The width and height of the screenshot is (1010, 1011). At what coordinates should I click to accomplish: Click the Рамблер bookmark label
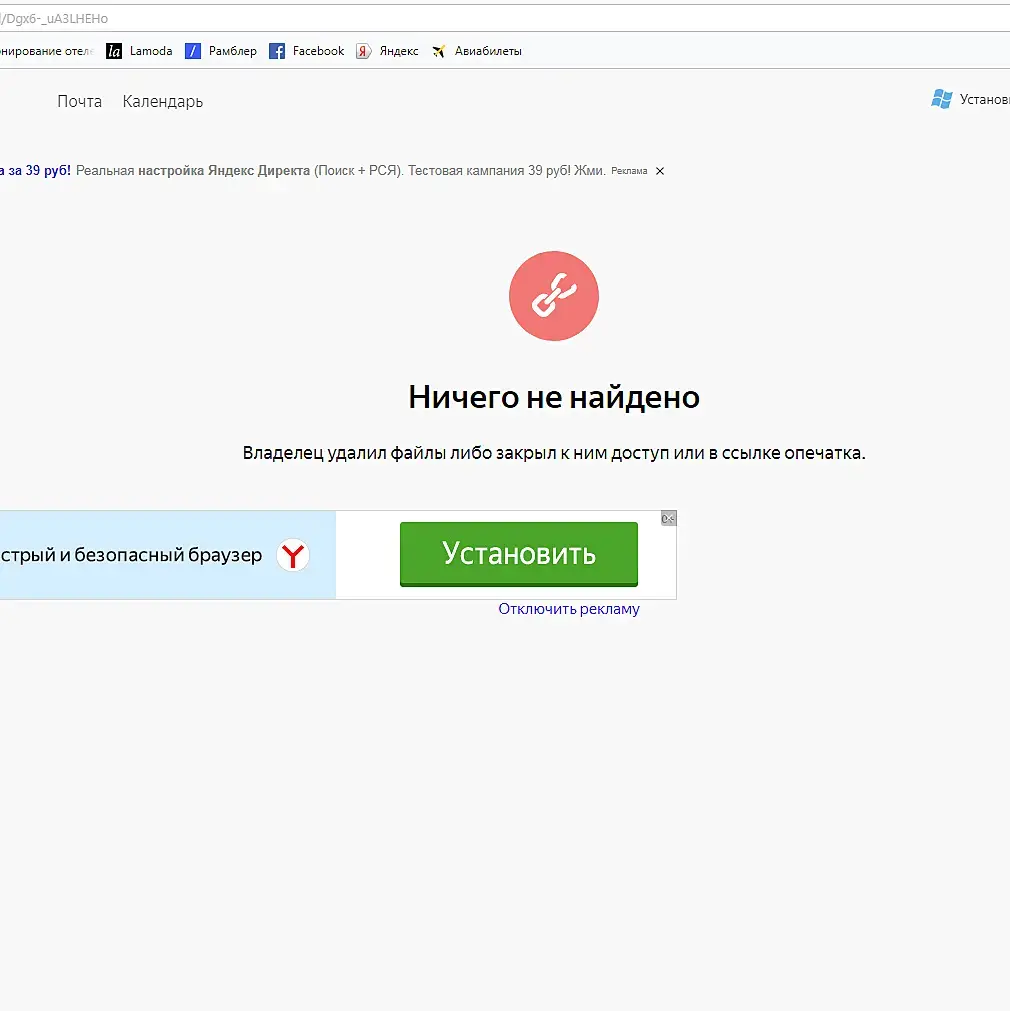point(233,51)
